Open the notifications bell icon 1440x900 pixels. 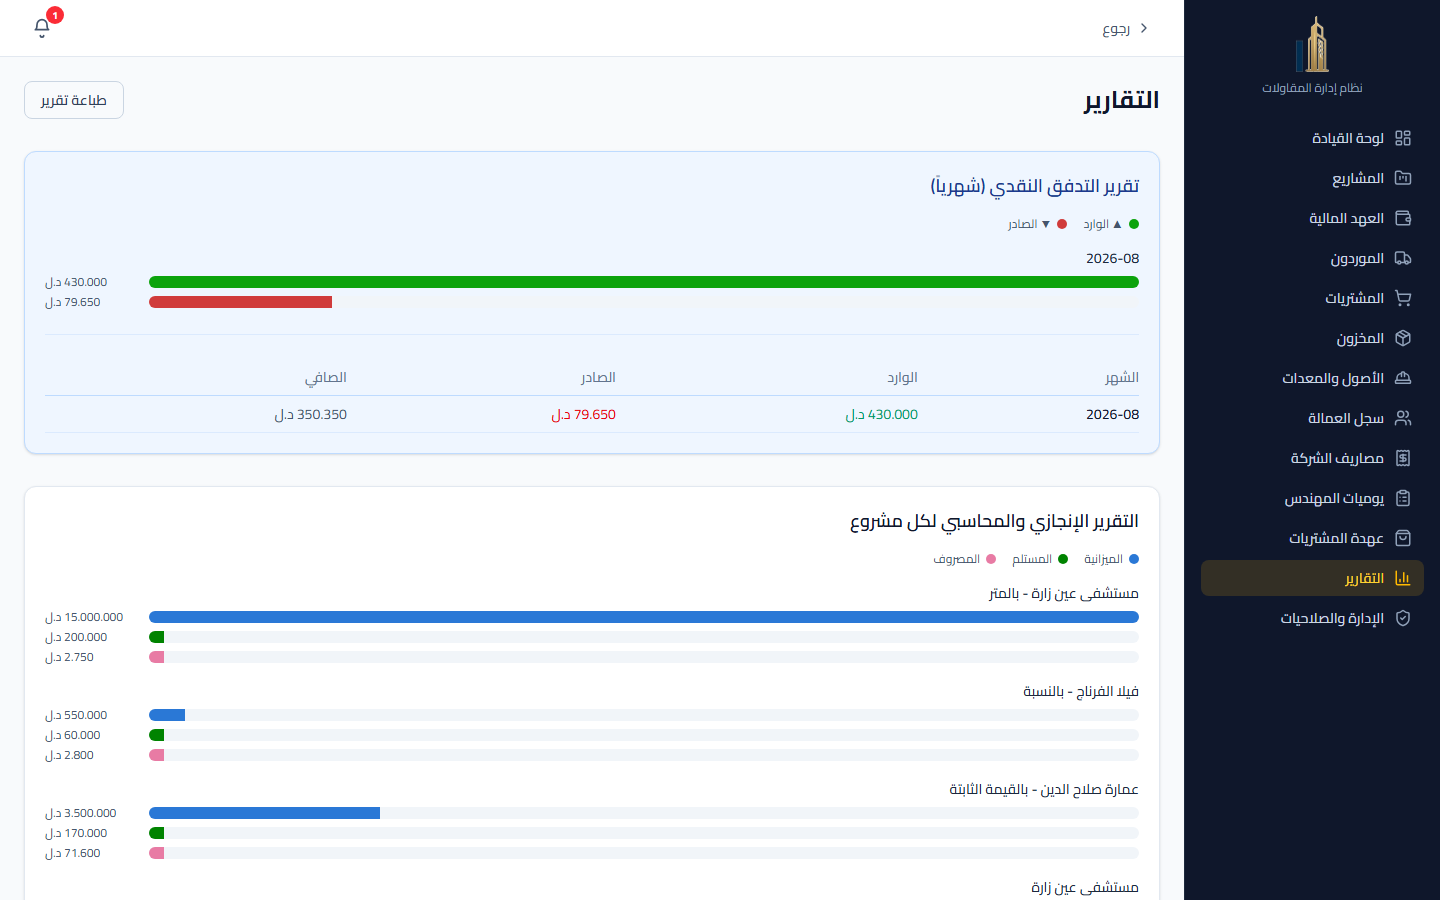click(x=42, y=28)
